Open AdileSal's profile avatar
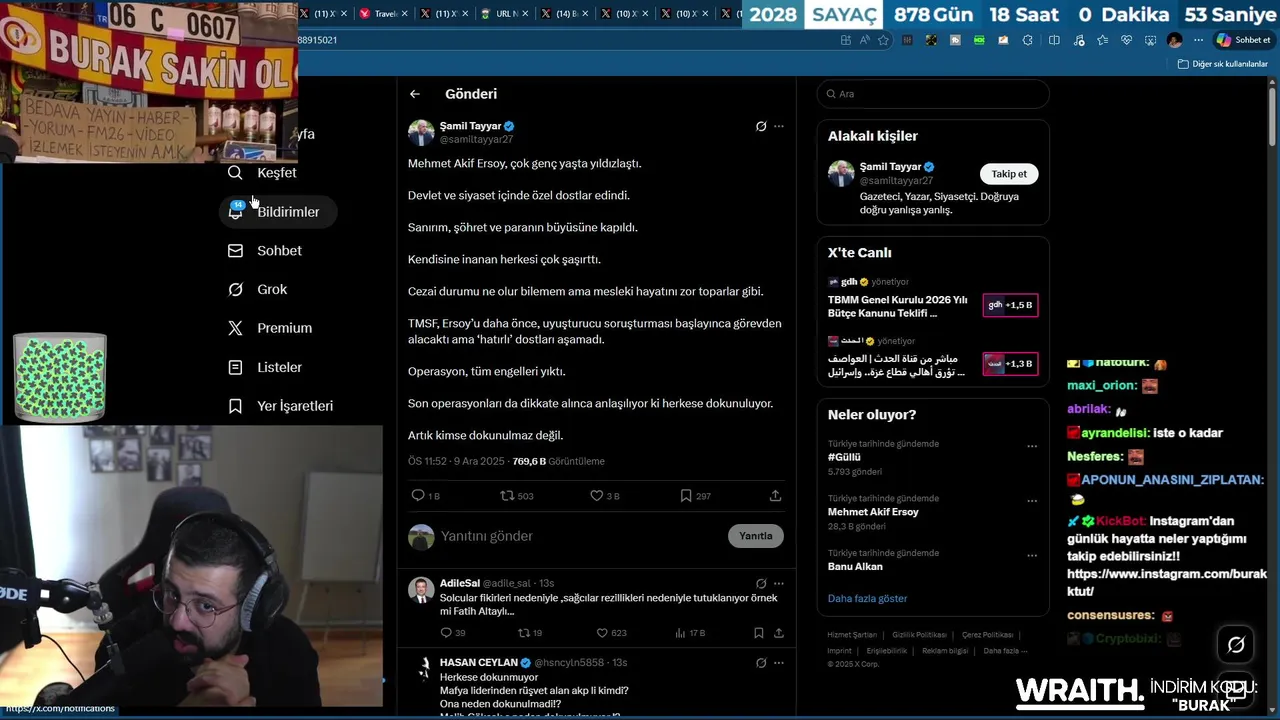 tap(421, 590)
